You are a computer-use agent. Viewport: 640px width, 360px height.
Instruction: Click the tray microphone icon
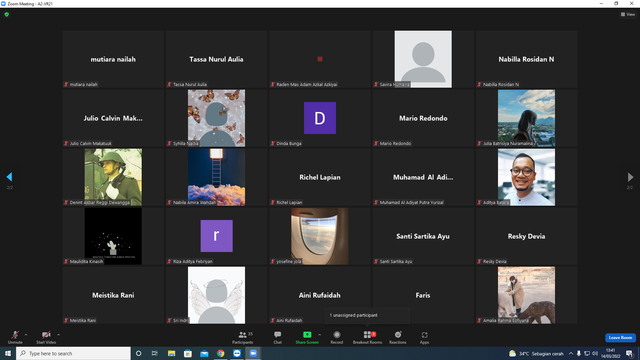pyautogui.click(x=579, y=353)
